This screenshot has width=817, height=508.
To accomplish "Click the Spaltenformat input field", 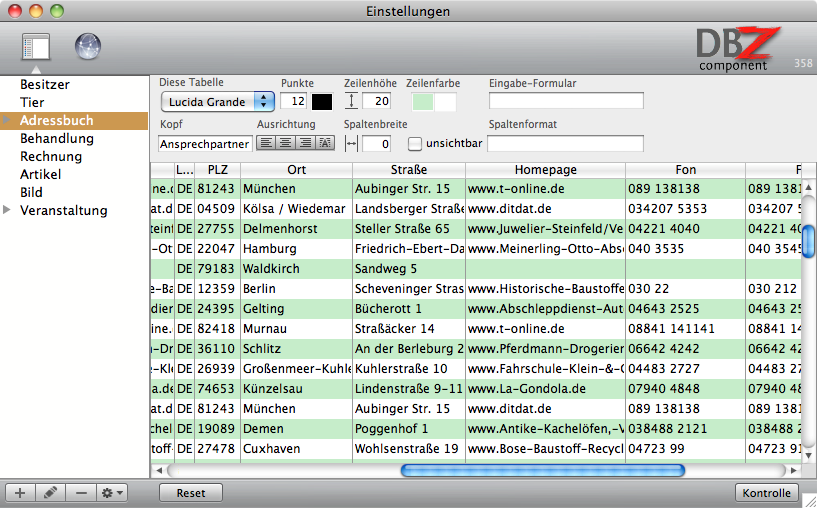I will tap(565, 143).
